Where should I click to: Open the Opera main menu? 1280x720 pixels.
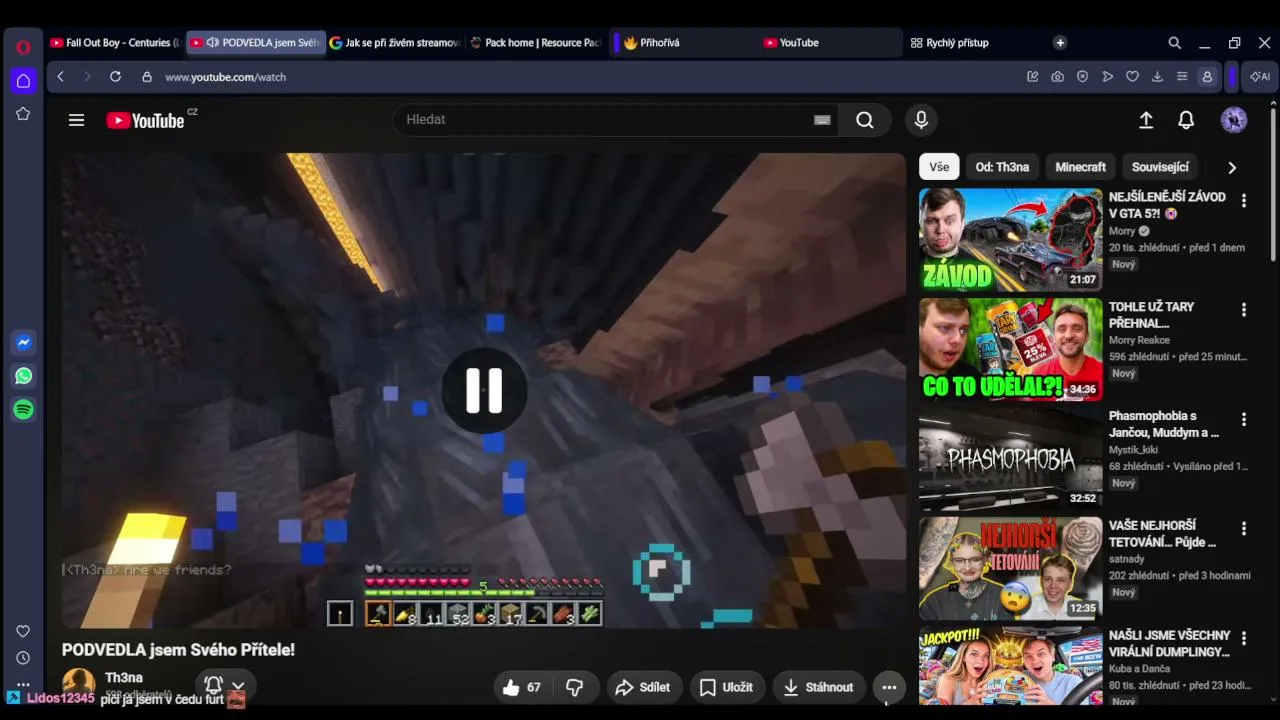coord(23,47)
